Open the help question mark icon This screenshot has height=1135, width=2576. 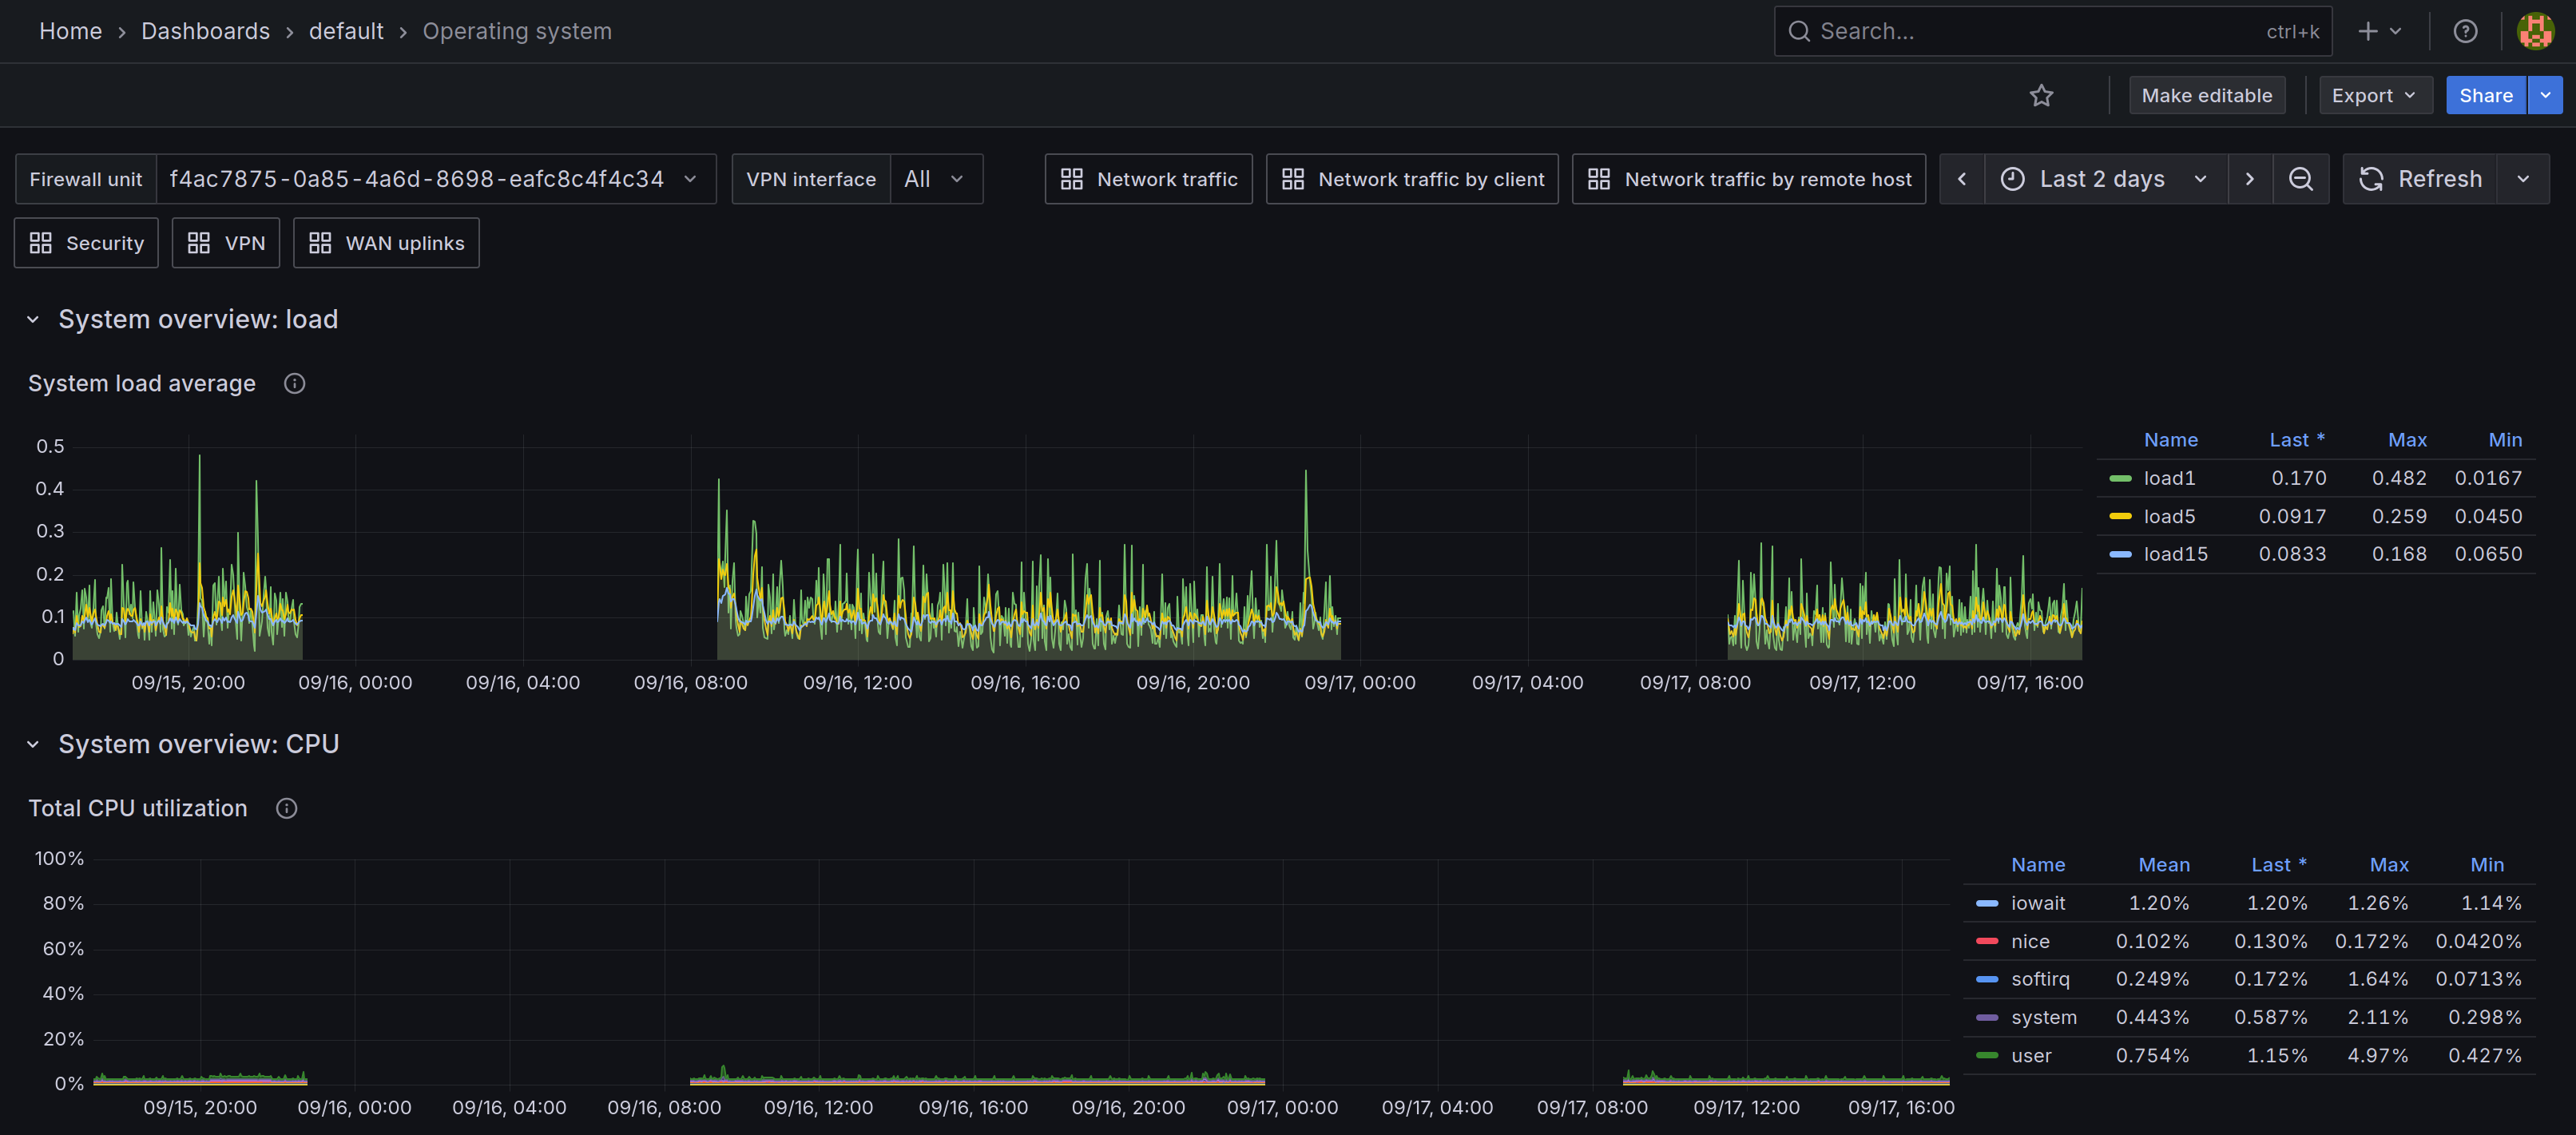pos(2465,31)
